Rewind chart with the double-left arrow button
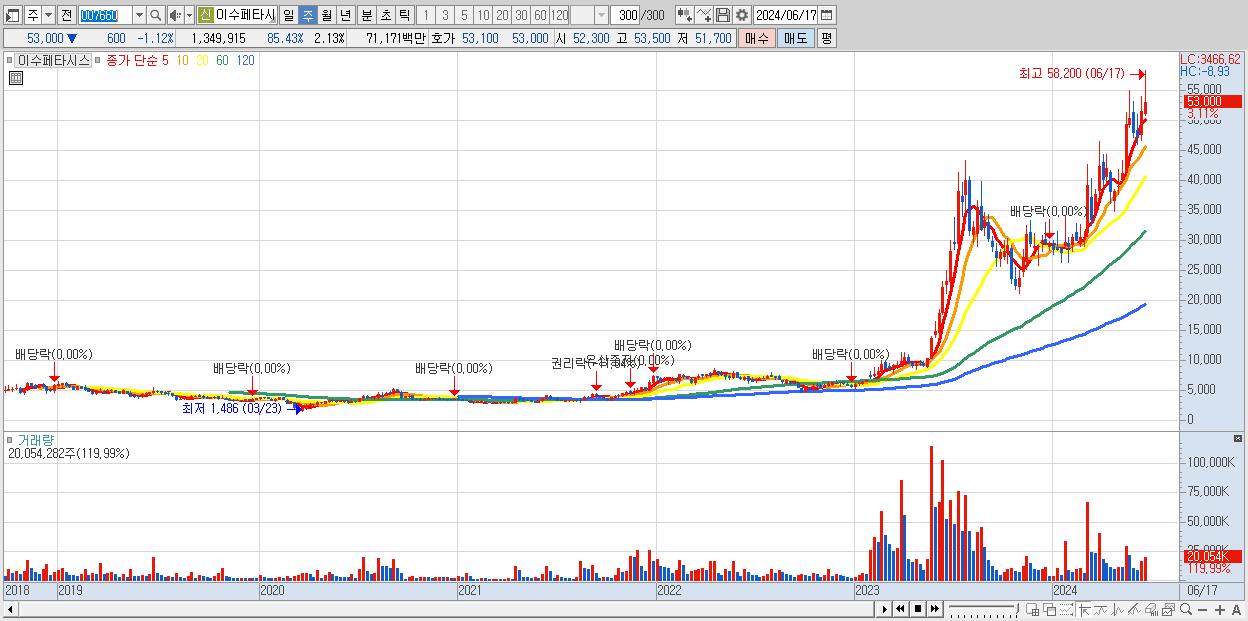 (x=900, y=608)
